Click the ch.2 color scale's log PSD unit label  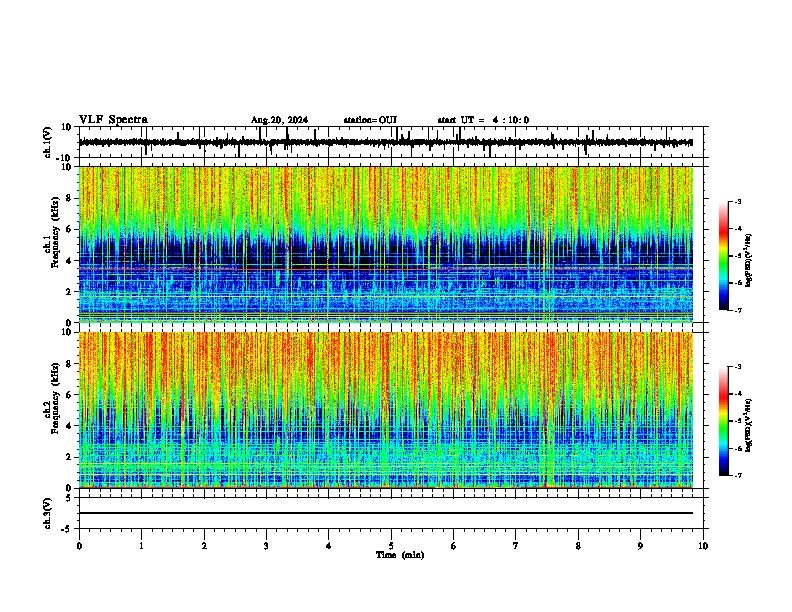click(x=749, y=425)
